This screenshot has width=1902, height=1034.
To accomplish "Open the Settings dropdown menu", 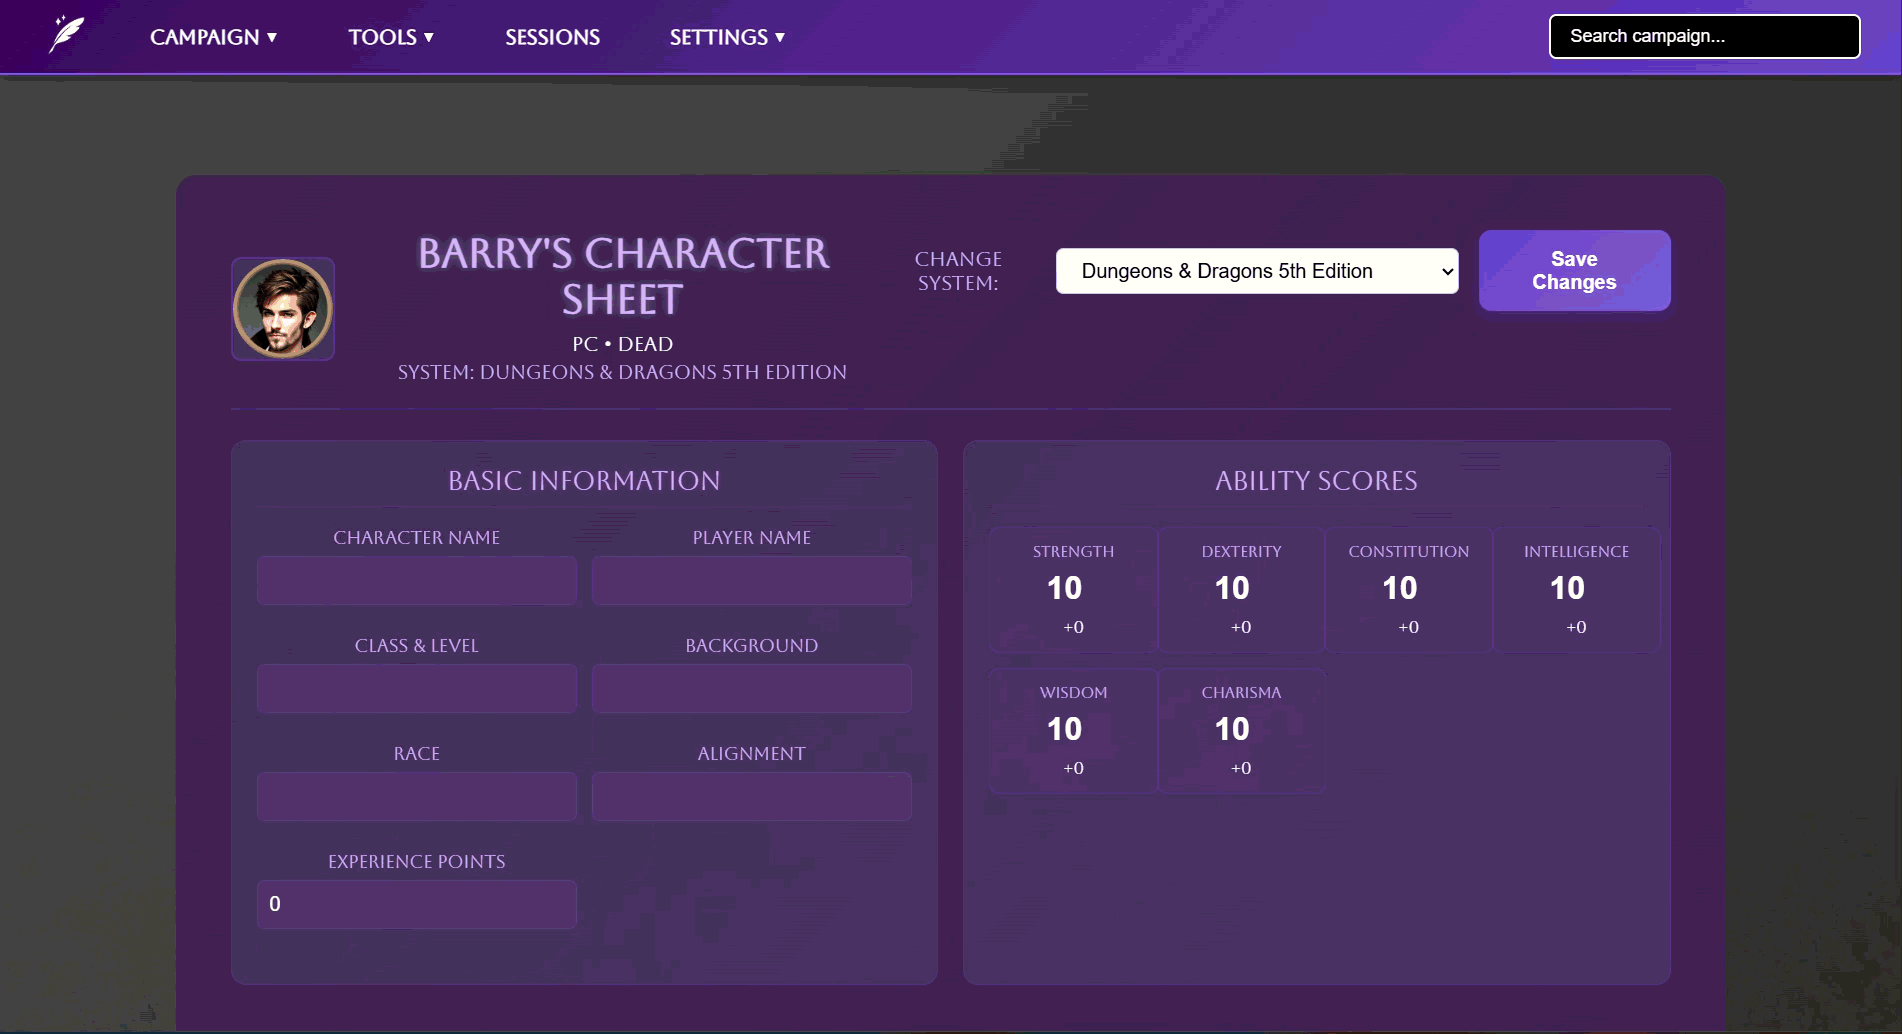I will [726, 37].
